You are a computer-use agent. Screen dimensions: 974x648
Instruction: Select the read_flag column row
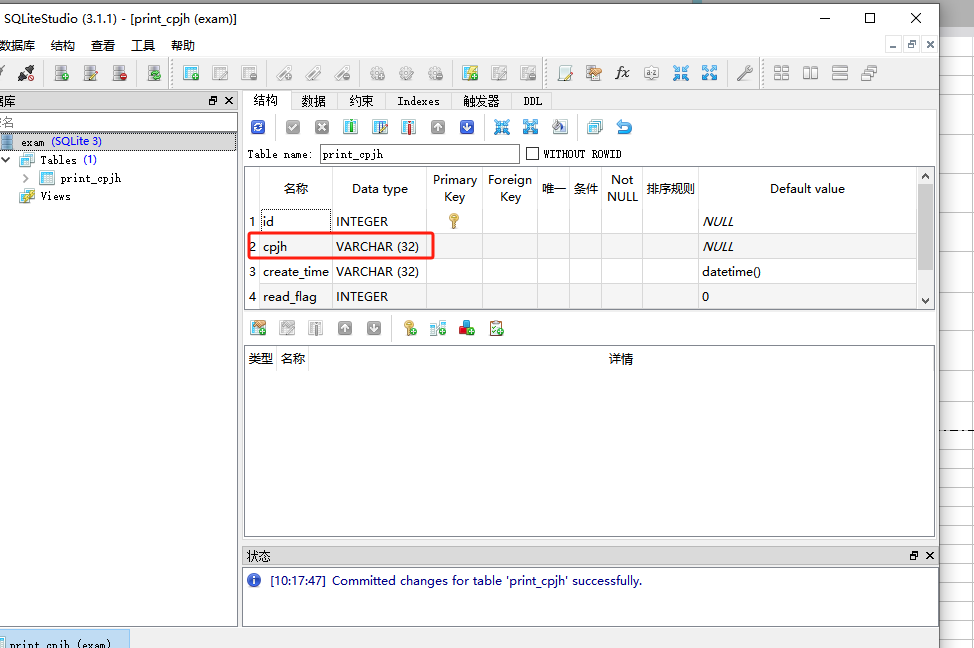click(x=581, y=296)
